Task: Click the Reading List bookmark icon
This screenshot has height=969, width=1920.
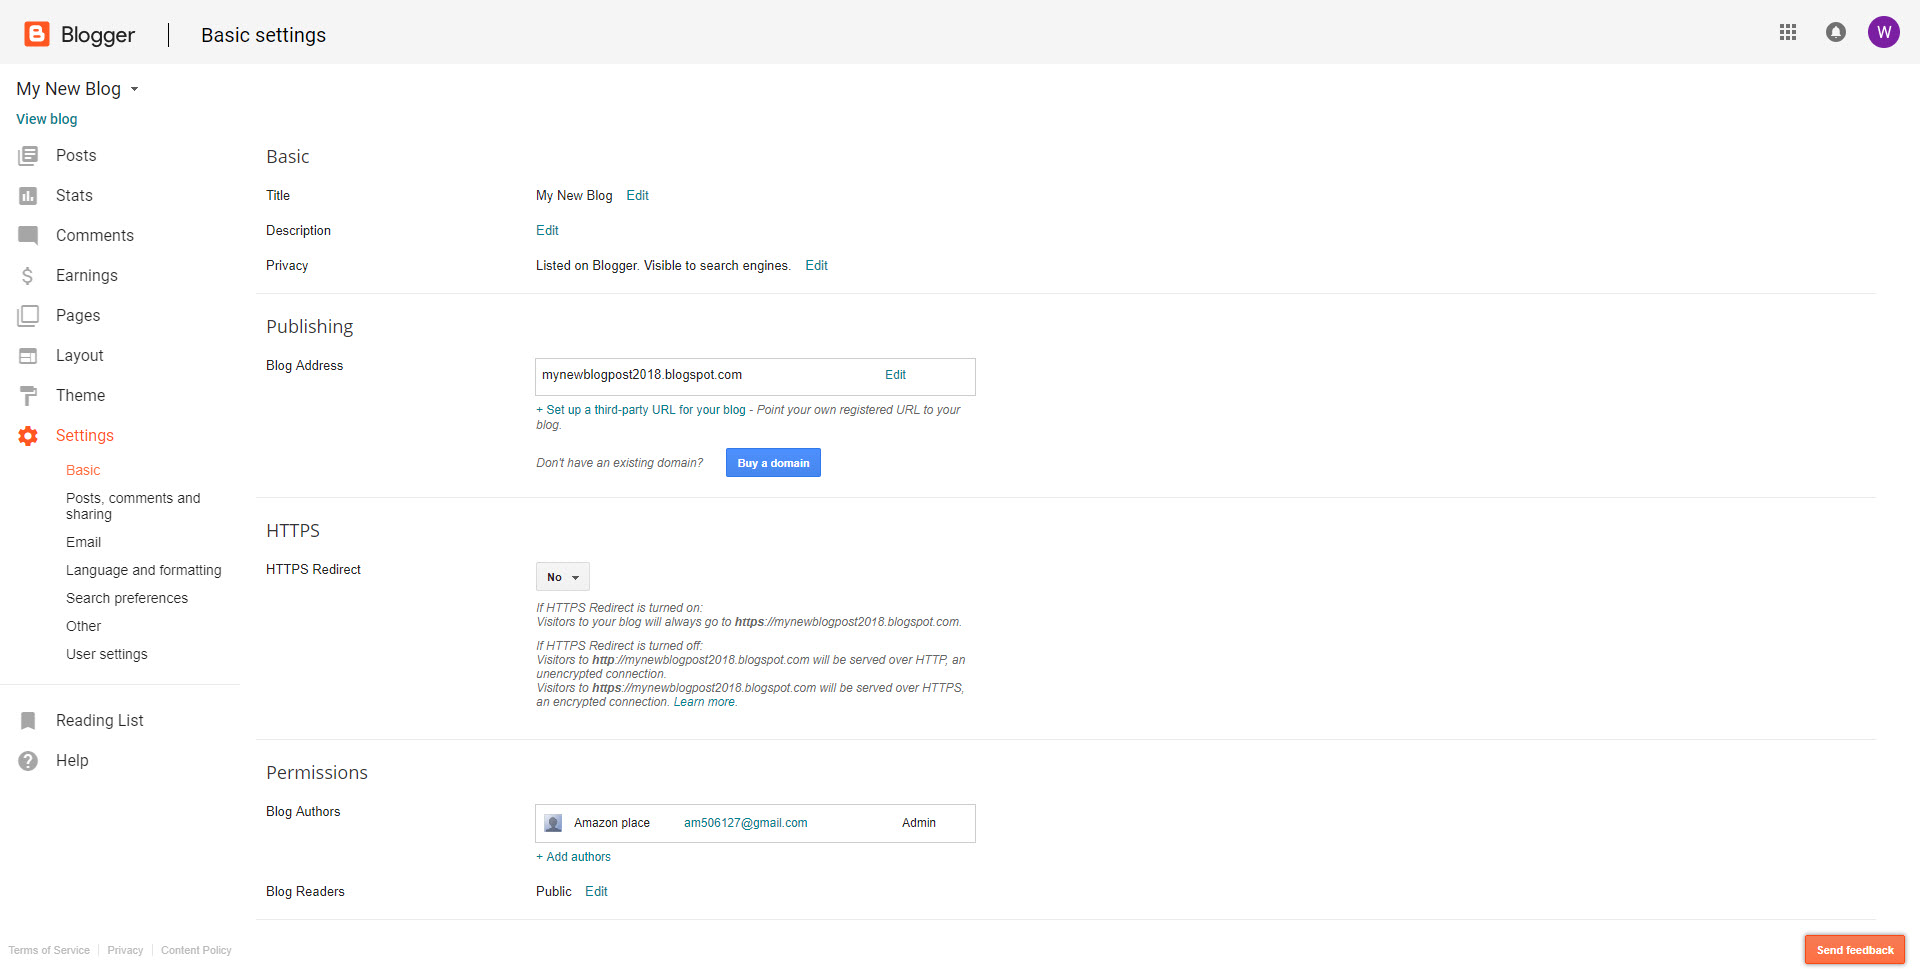Action: point(28,721)
